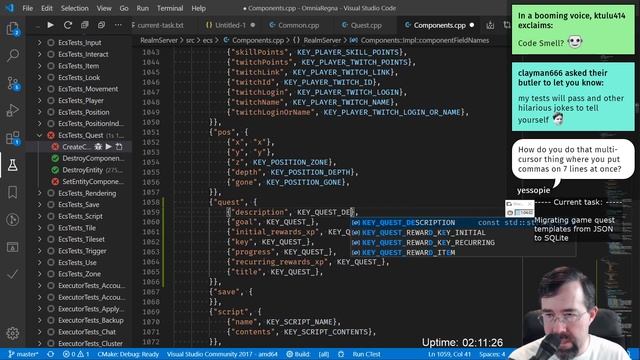Expand the EcsTests_Interact tree node
The width and height of the screenshot is (640, 360).
(40, 54)
